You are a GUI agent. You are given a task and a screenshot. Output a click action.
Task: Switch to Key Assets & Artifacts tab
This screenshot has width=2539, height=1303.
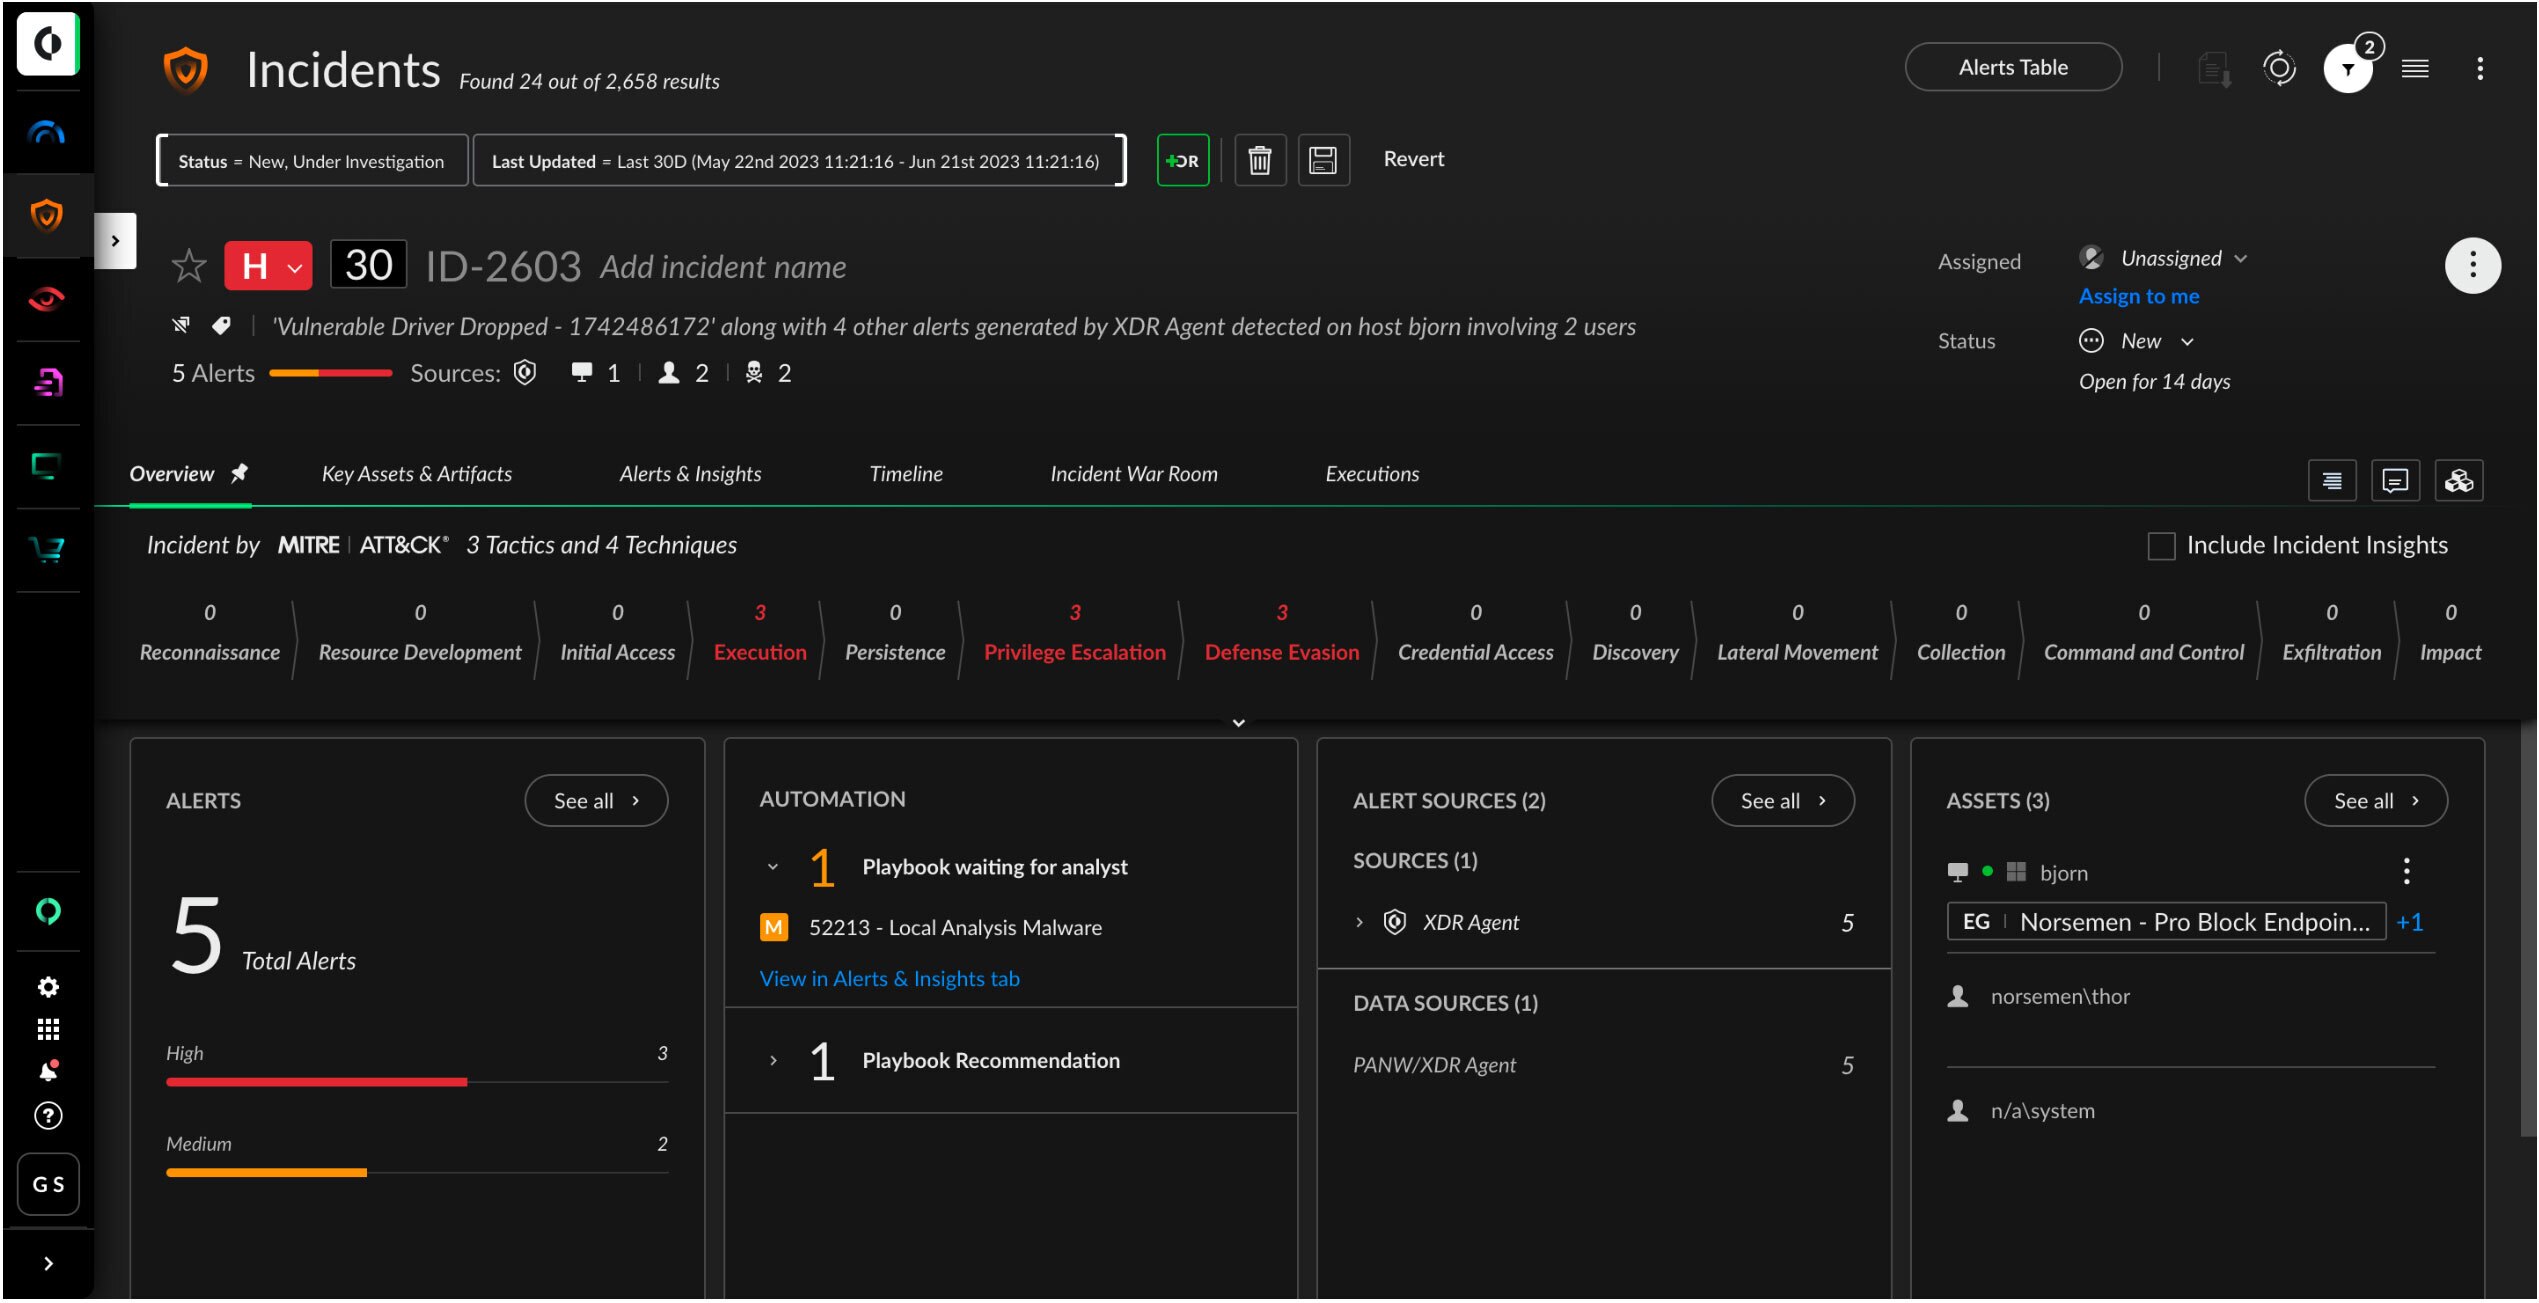point(416,474)
